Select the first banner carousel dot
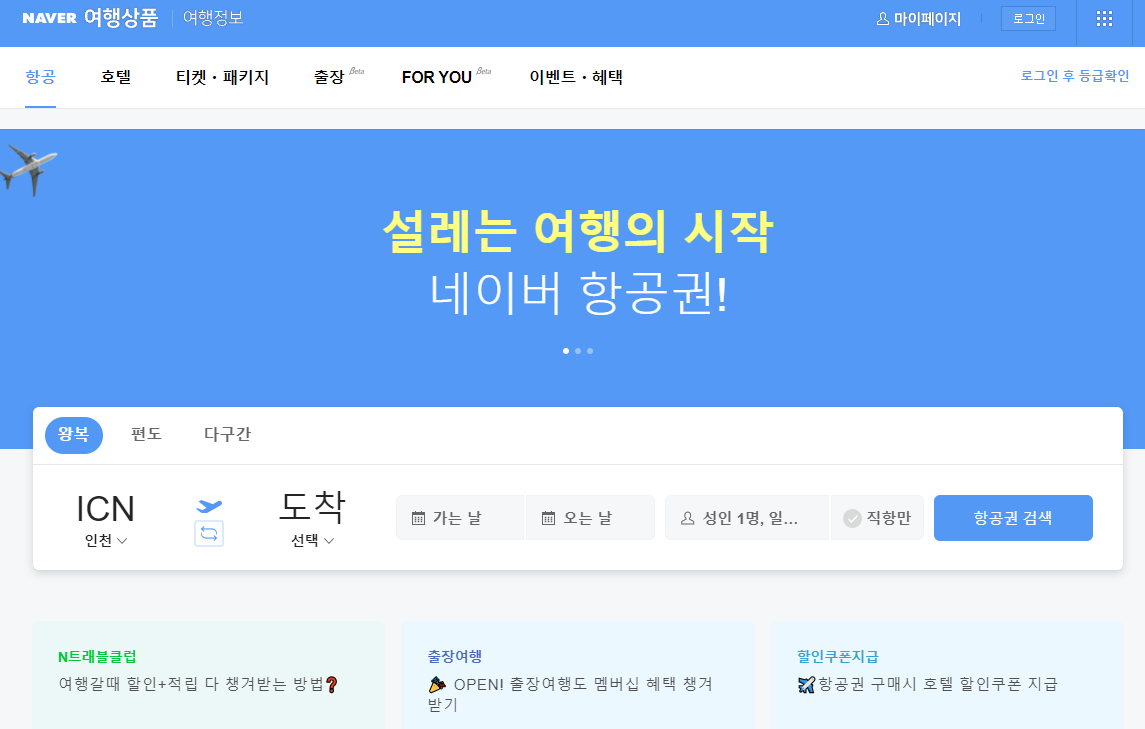 pyautogui.click(x=566, y=351)
